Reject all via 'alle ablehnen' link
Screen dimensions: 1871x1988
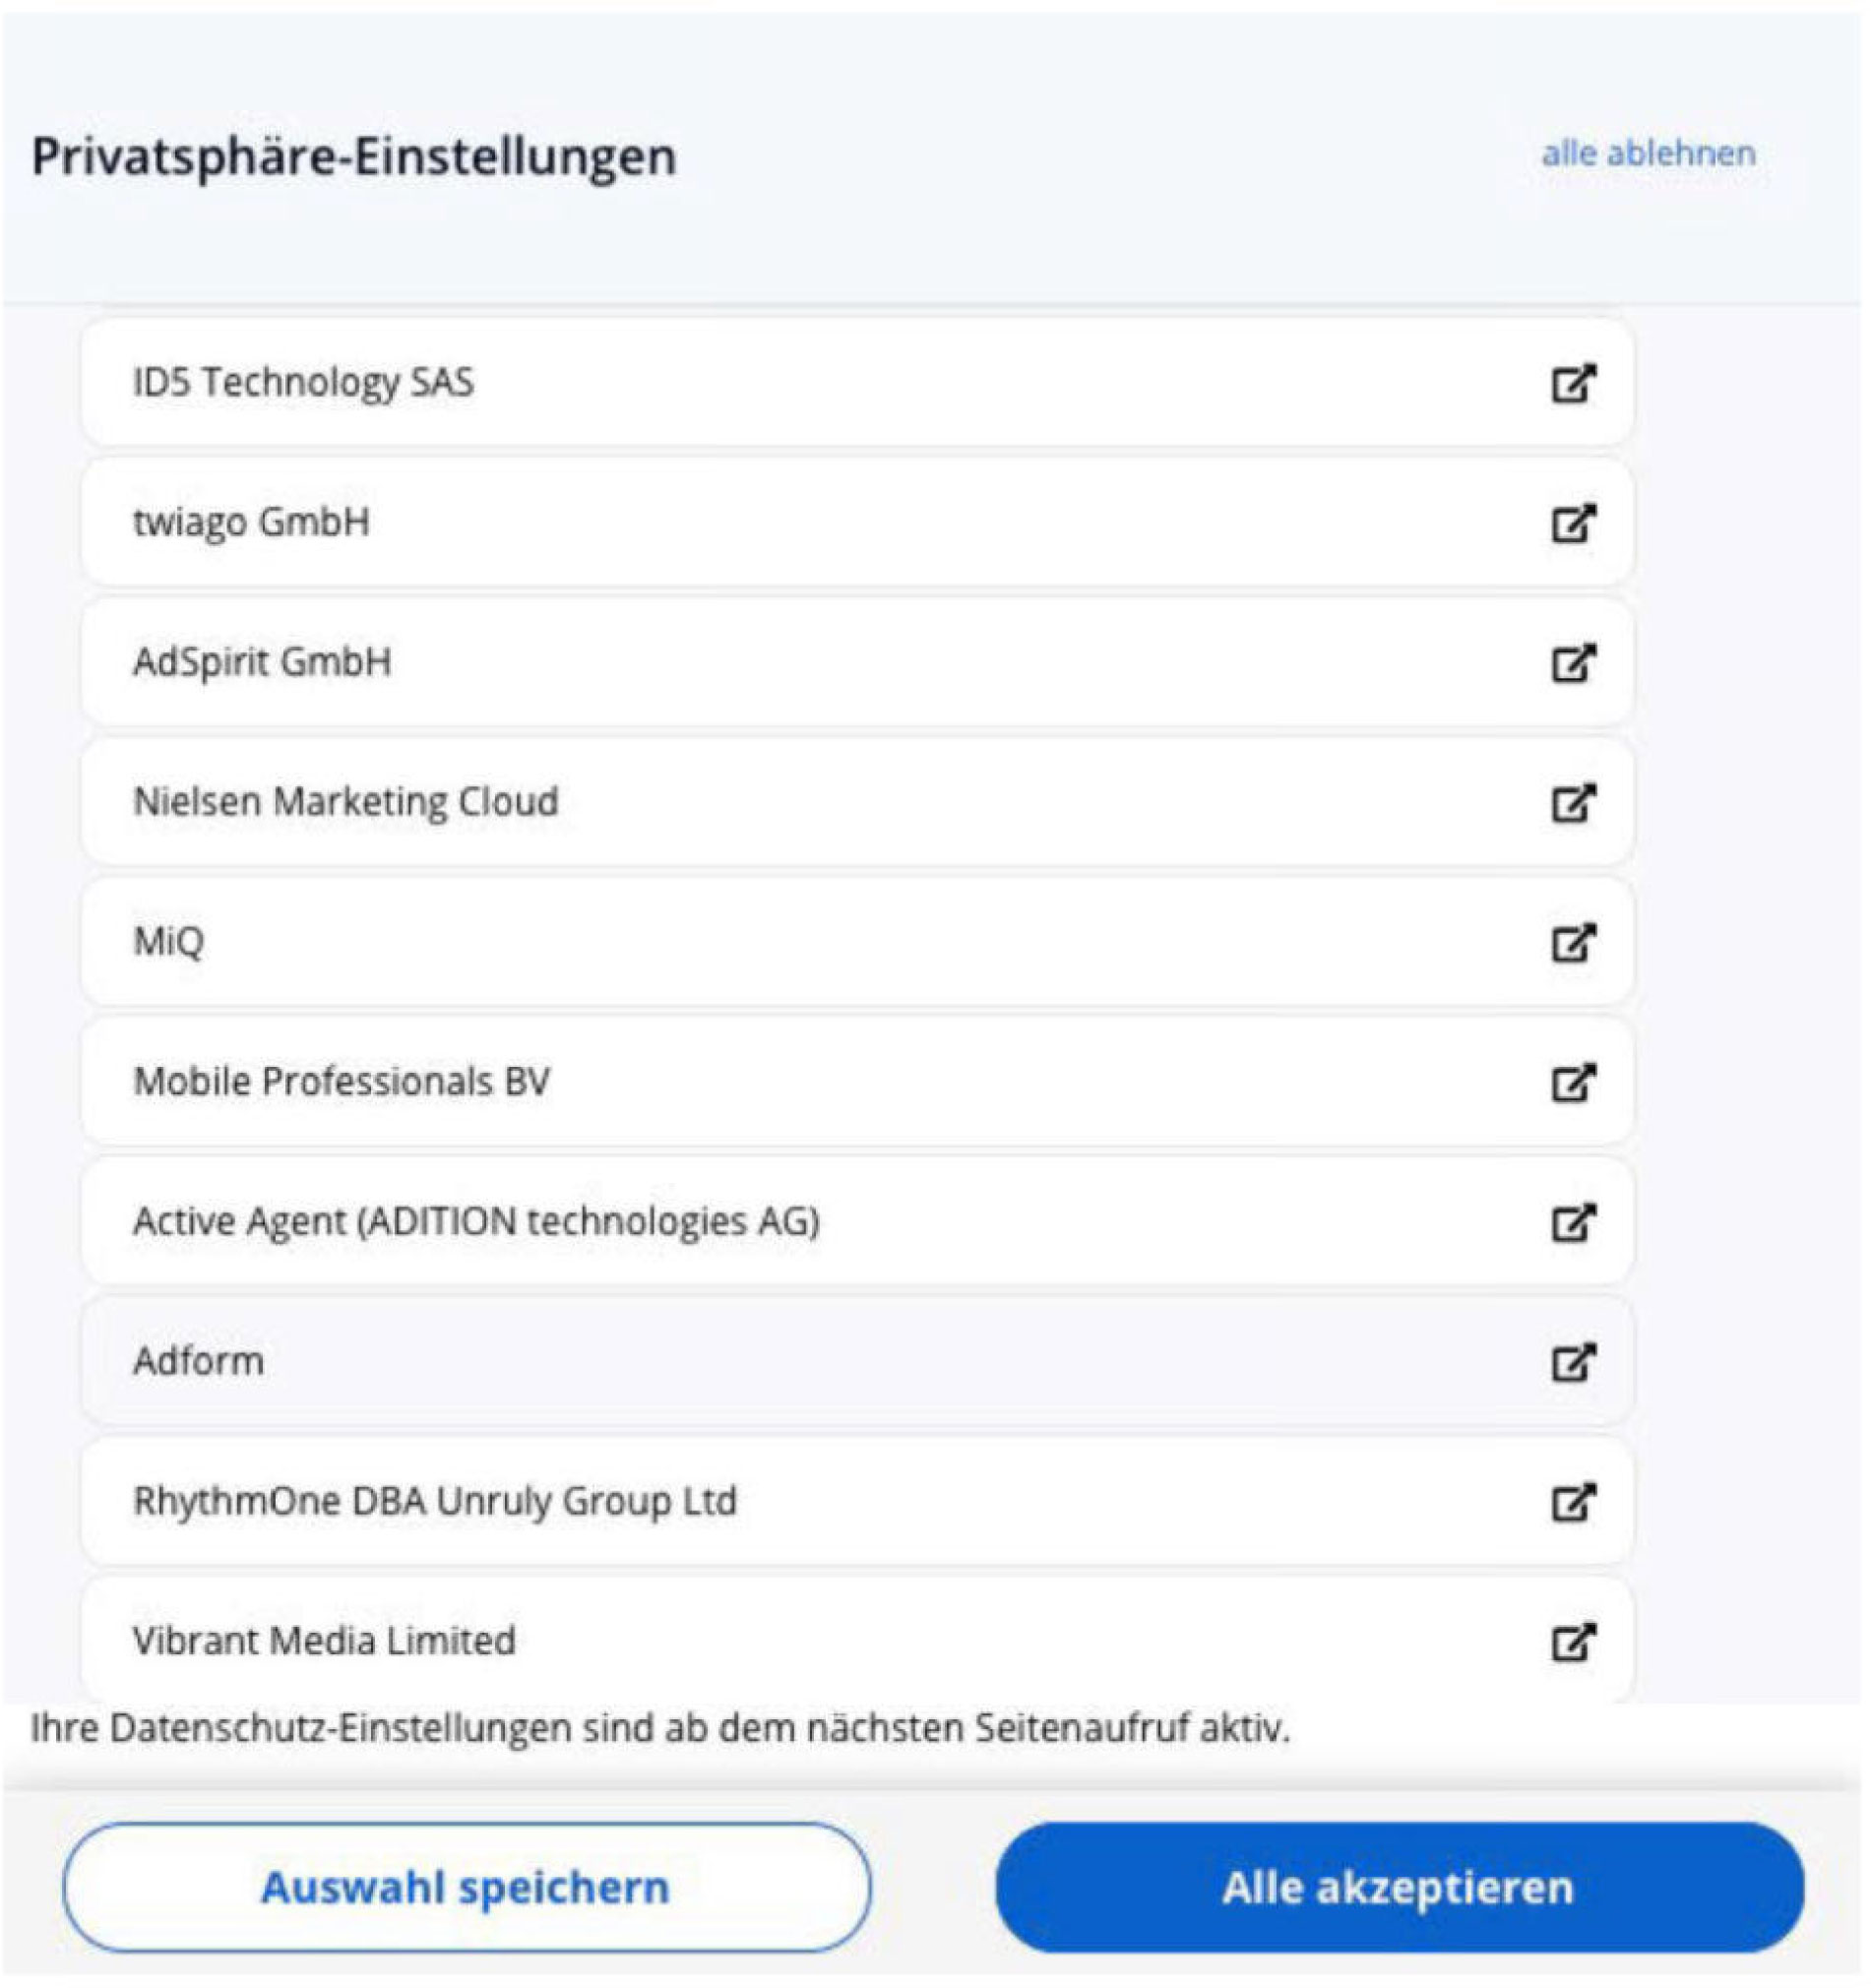click(1648, 153)
